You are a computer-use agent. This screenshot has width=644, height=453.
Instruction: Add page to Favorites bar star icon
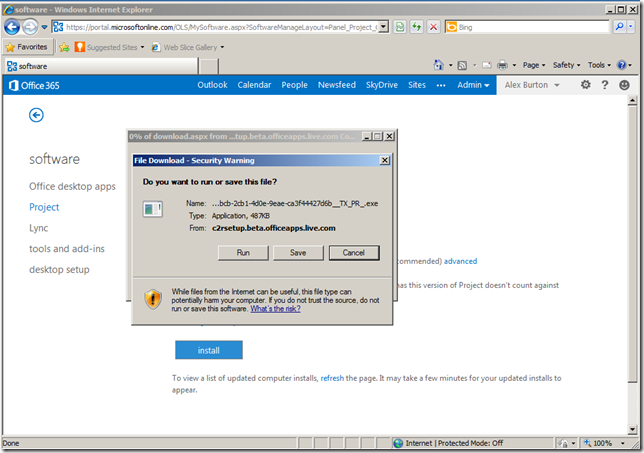click(64, 47)
